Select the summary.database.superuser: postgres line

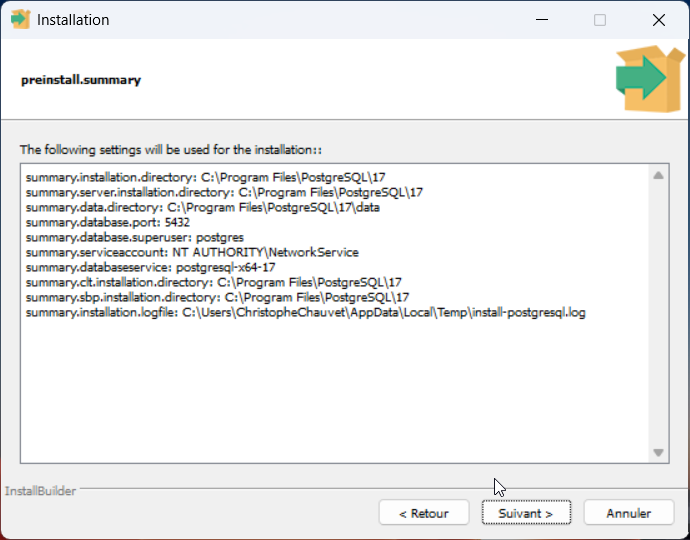(135, 237)
